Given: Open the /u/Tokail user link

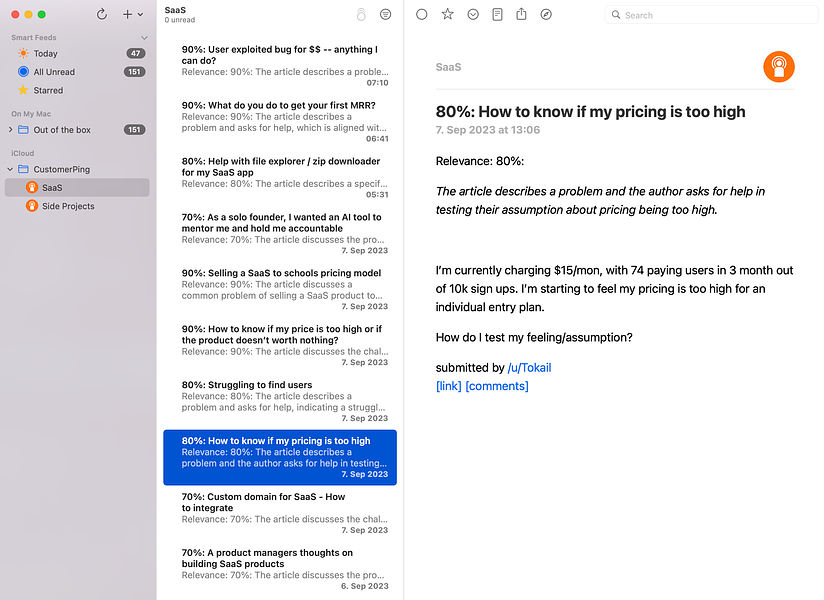Looking at the screenshot, I should [x=529, y=368].
